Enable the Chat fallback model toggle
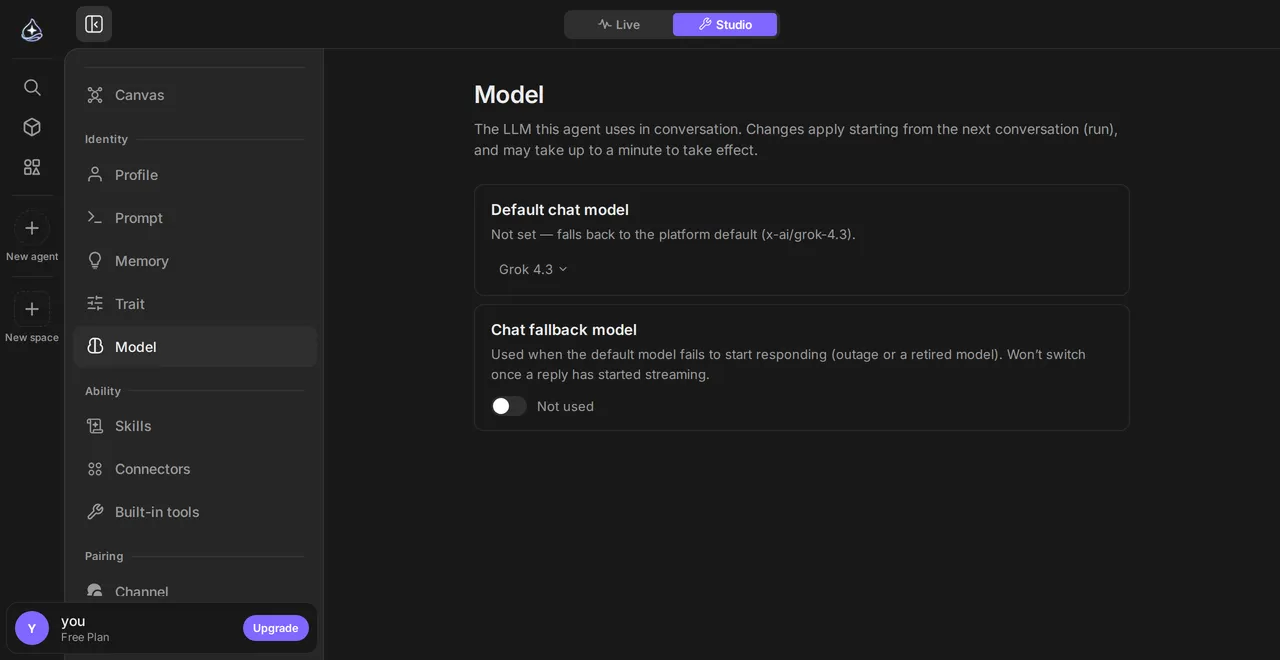Screen dimensions: 1280x660 click(x=508, y=406)
